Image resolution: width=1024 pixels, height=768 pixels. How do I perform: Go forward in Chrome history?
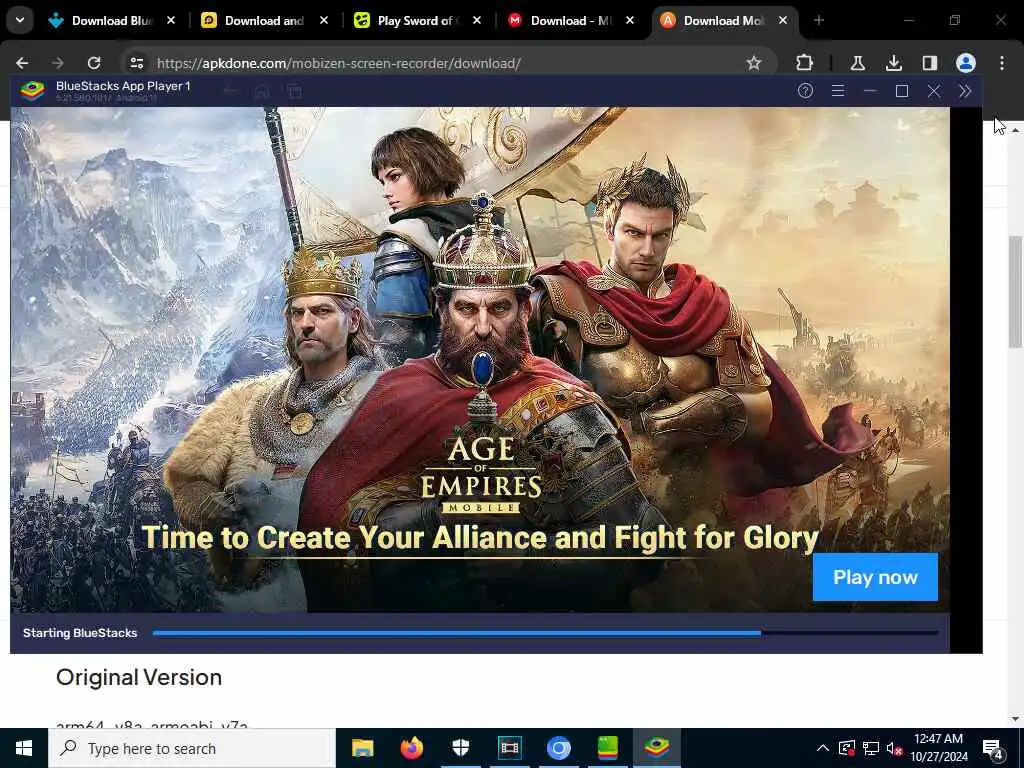[57, 63]
